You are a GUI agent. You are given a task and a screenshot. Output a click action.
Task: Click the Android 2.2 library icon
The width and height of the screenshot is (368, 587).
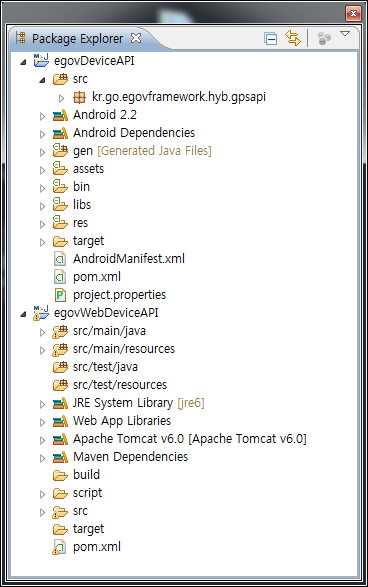[60, 115]
